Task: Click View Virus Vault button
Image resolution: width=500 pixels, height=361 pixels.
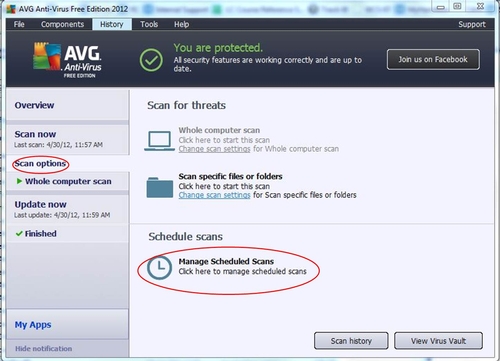Action: point(438,341)
